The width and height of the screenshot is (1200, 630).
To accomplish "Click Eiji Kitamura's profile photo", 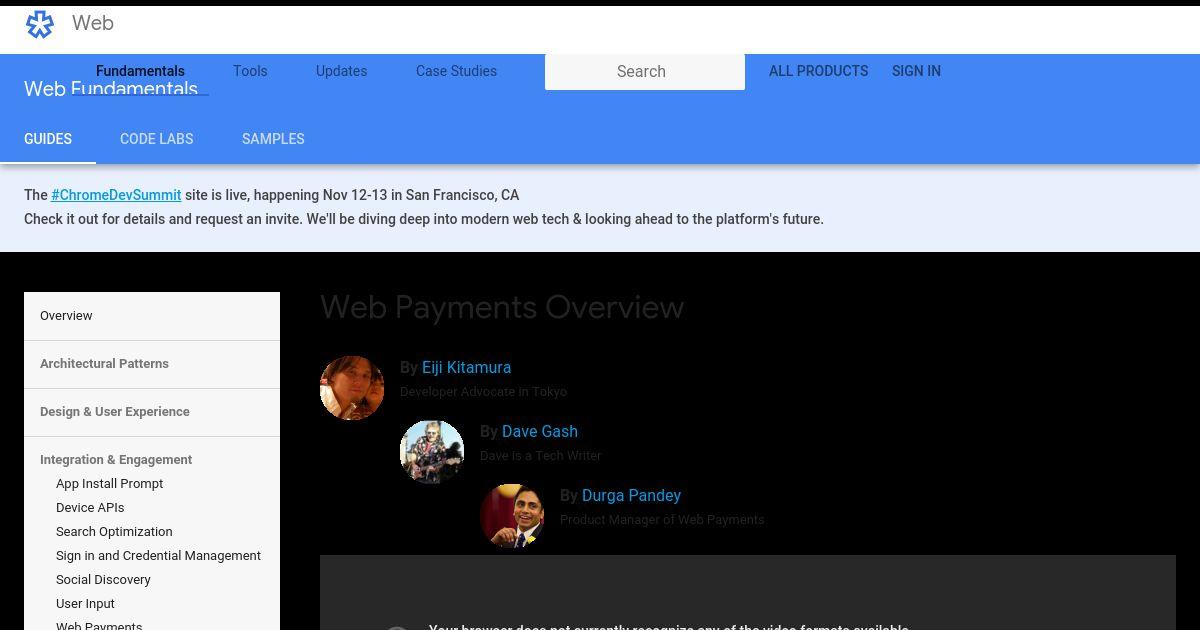I will point(352,388).
